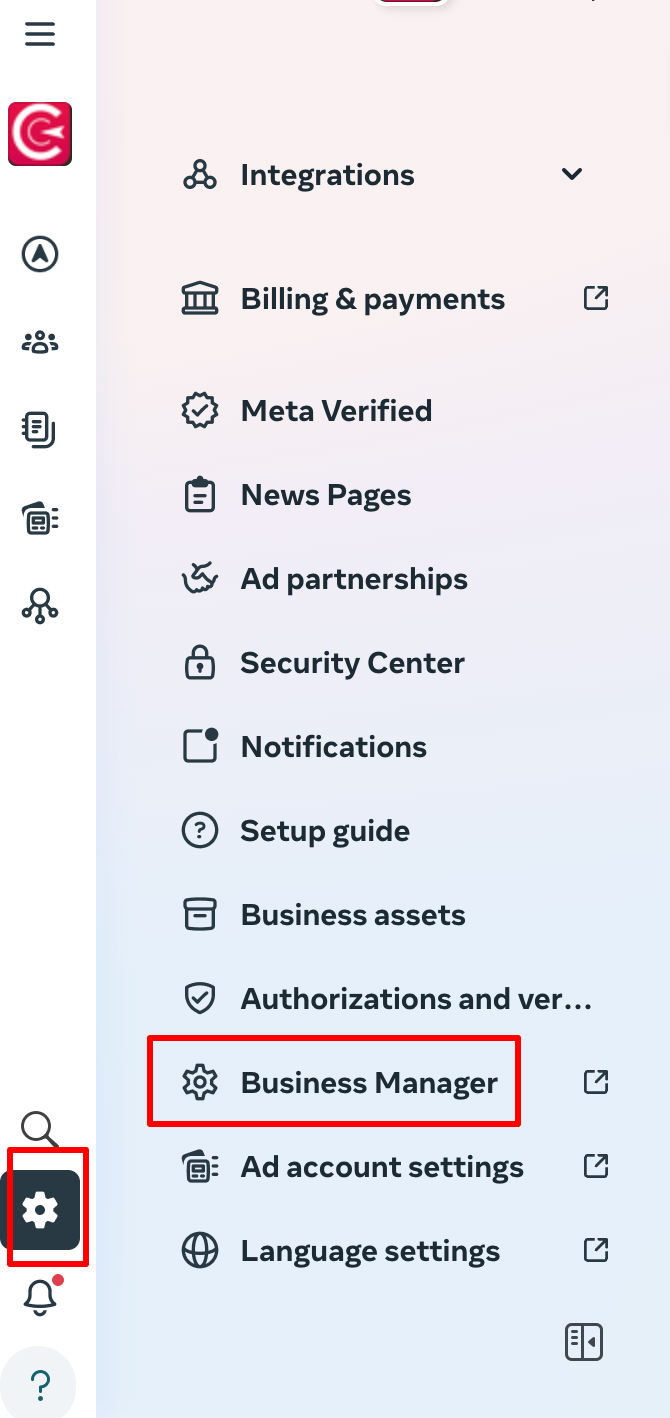Image resolution: width=670 pixels, height=1418 pixels.
Task: Open the Ads icon in sidebar
Action: tap(39, 518)
